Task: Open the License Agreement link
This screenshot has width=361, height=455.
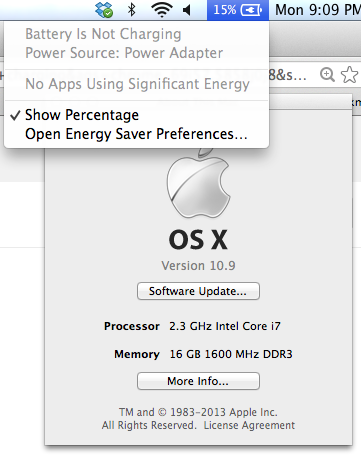Action: click(x=249, y=425)
